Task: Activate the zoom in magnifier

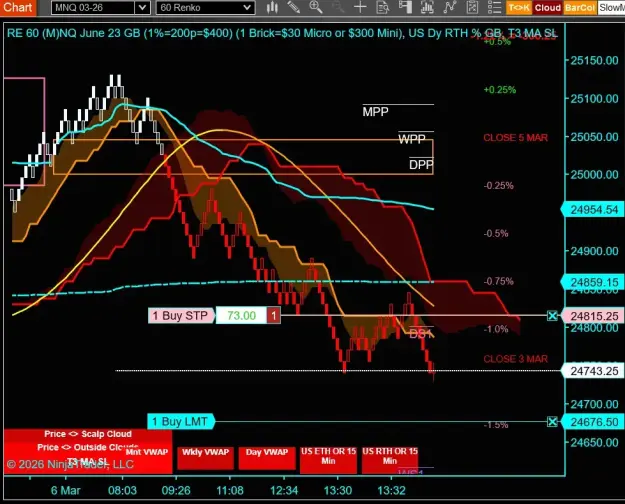Action: pyautogui.click(x=316, y=7)
